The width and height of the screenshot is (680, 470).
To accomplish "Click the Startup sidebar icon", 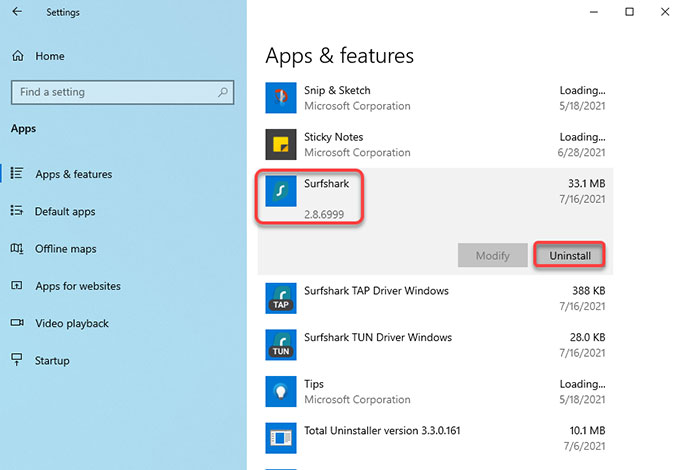I will point(17,359).
